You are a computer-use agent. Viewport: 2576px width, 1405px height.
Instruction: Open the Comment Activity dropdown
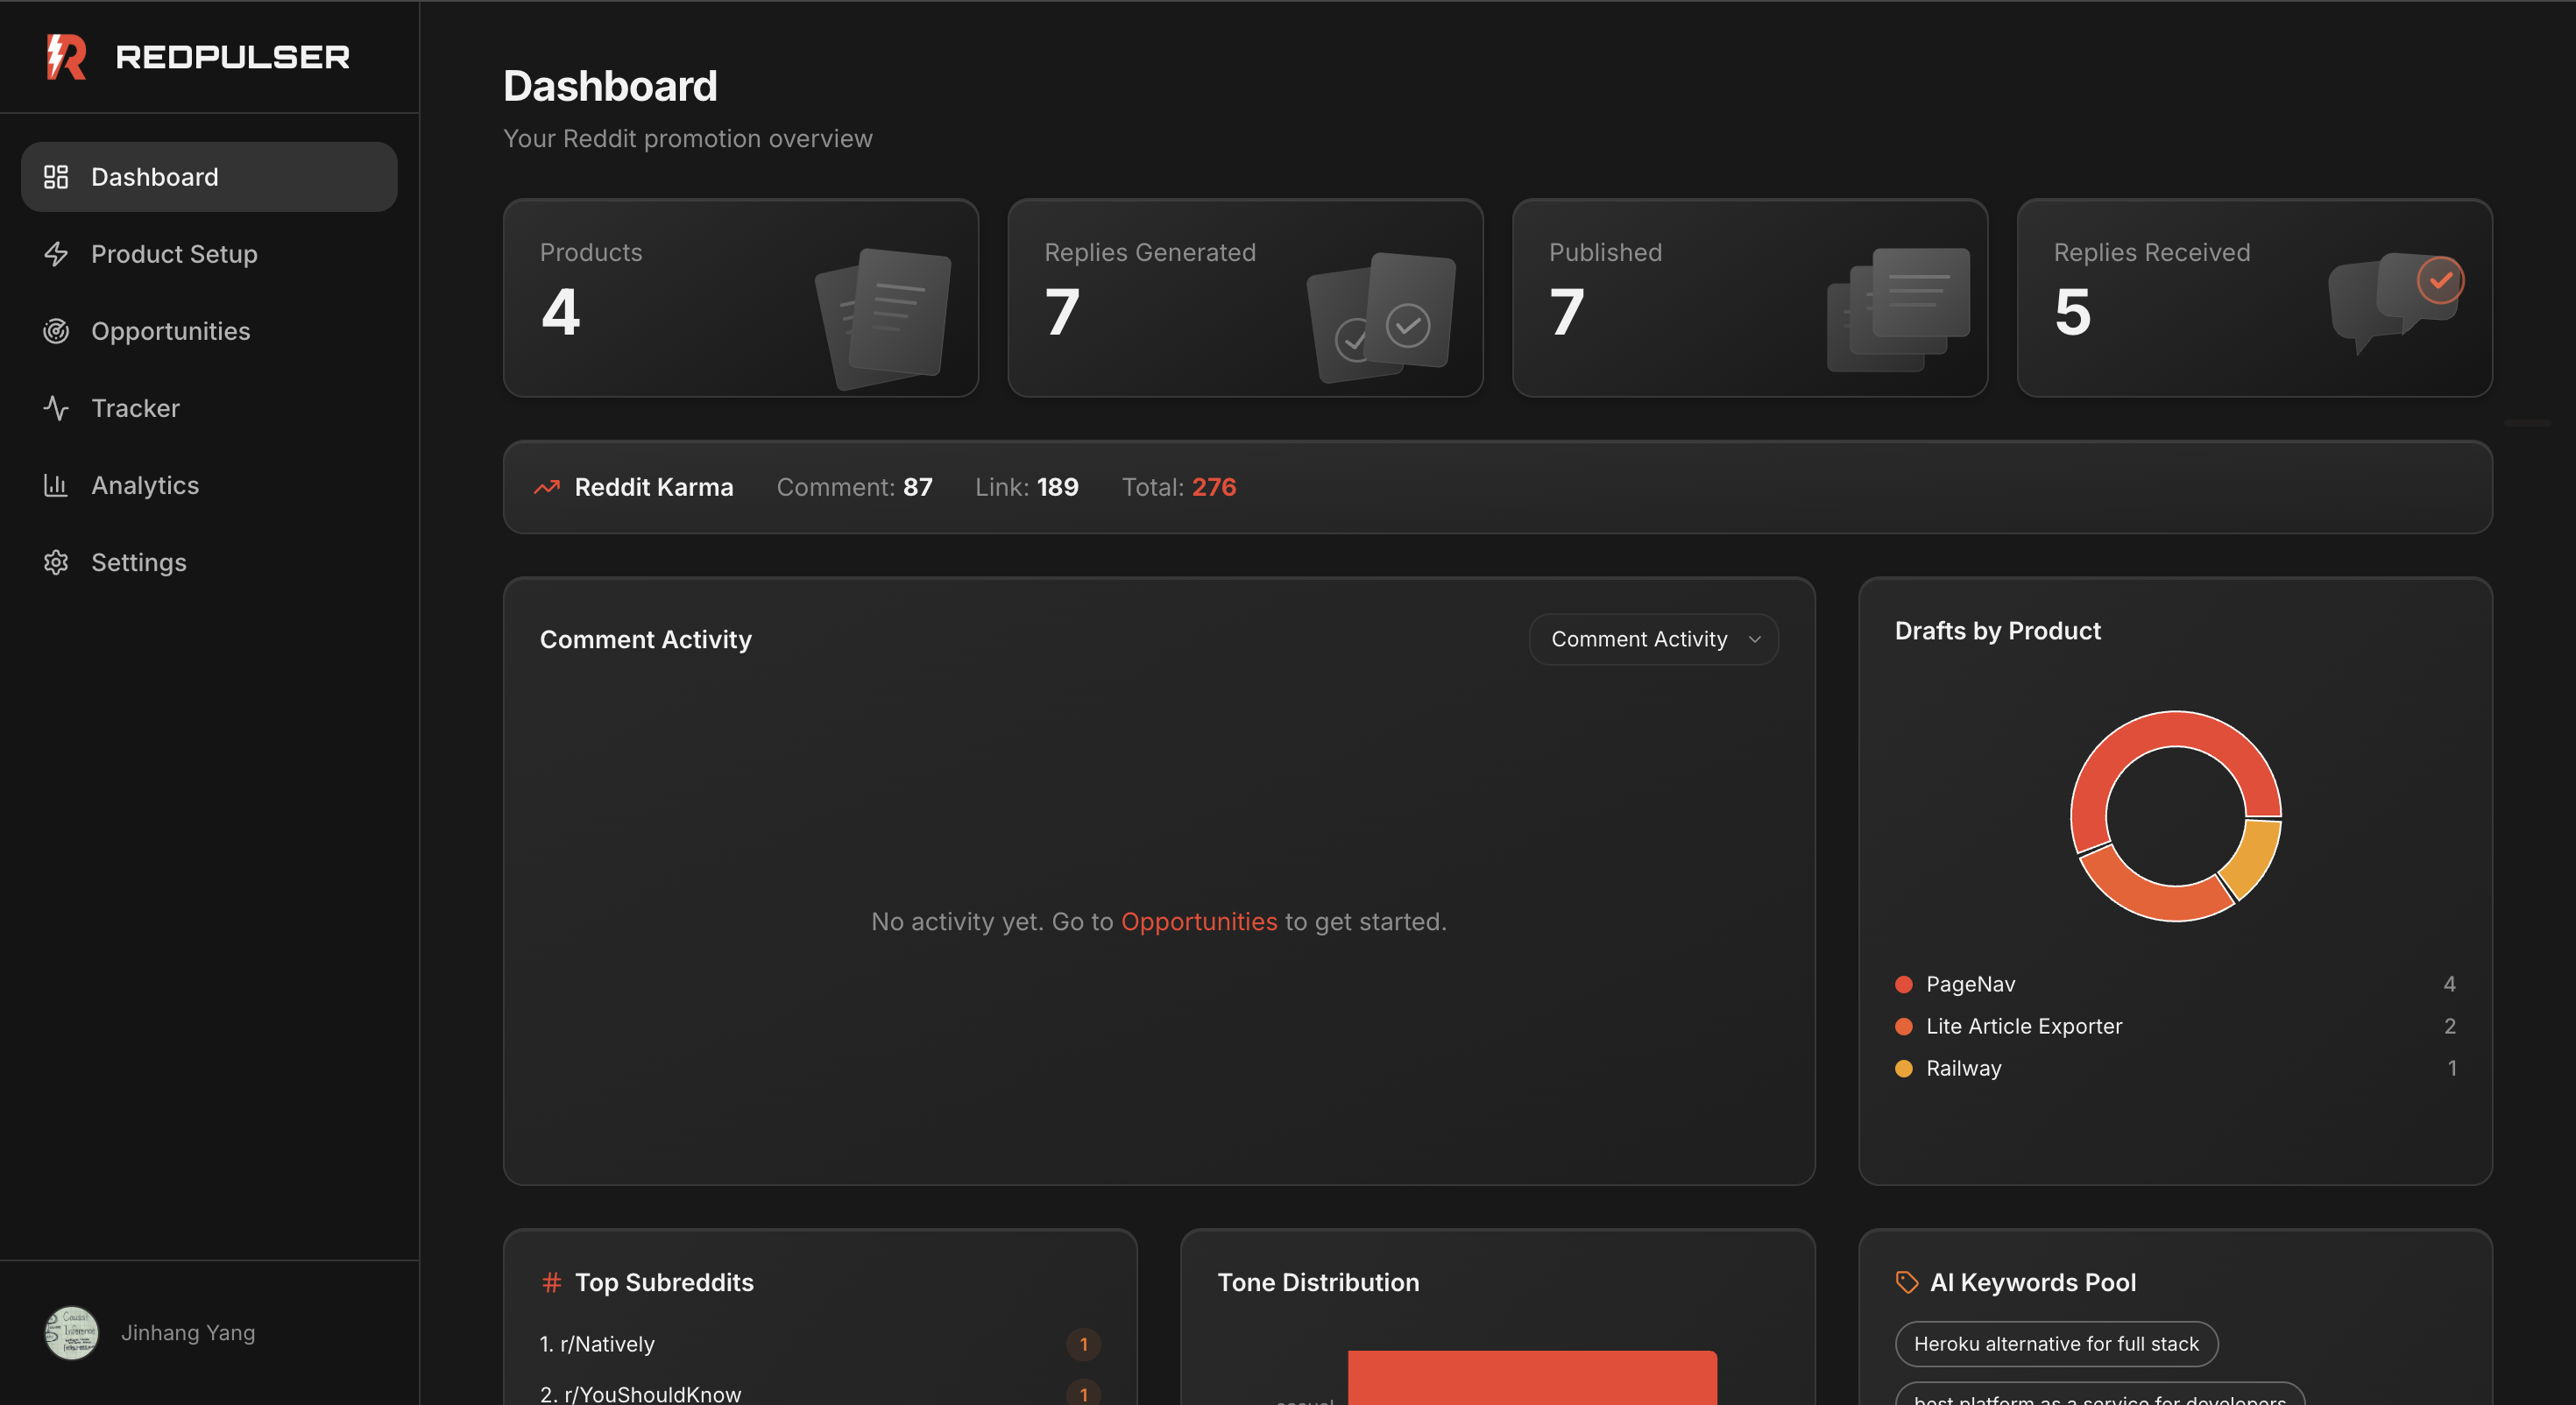(1653, 639)
